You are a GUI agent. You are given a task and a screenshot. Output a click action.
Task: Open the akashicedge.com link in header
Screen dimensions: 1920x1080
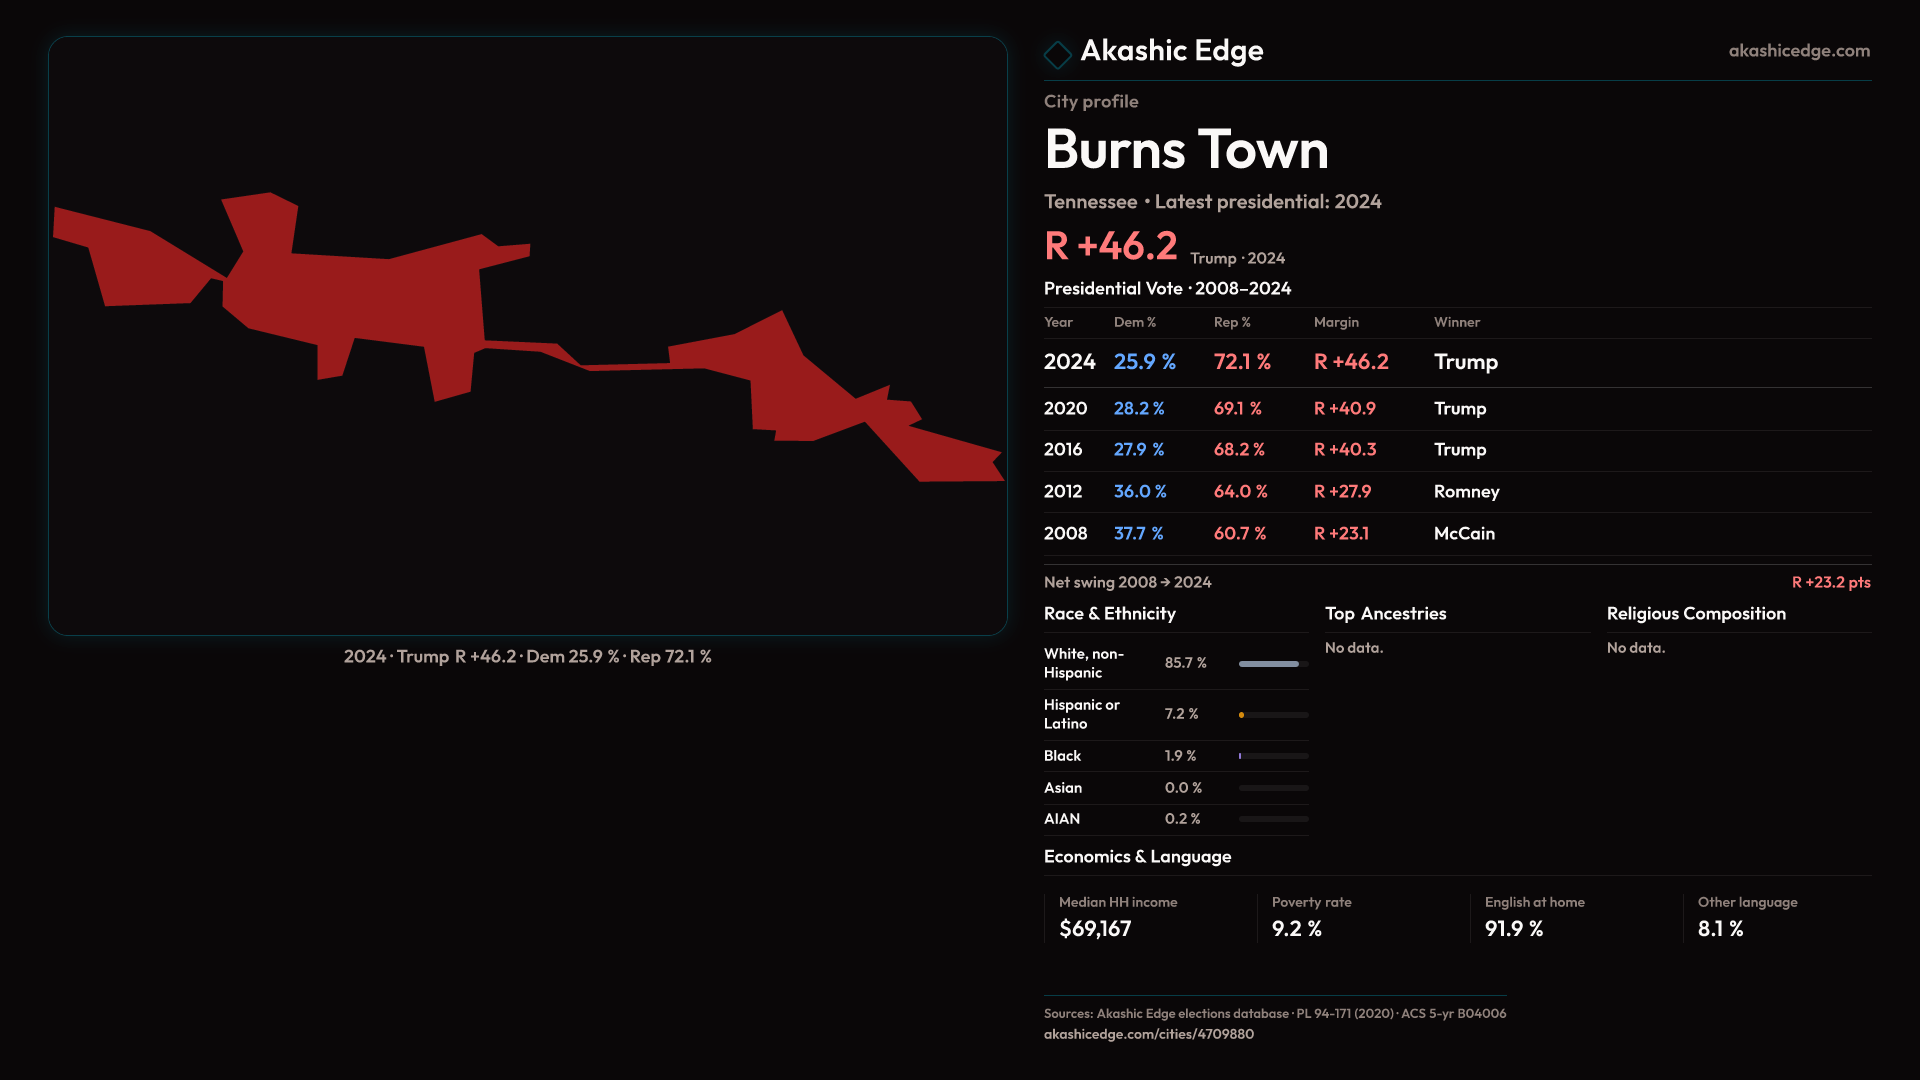click(1798, 51)
